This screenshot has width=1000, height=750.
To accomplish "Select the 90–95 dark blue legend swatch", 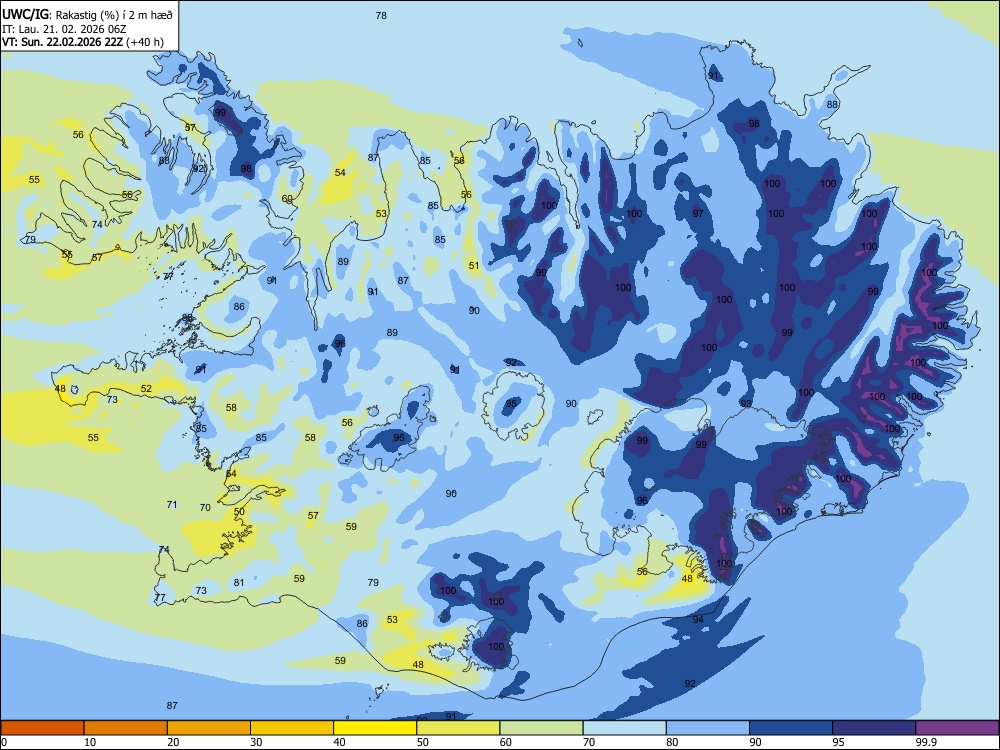I will click(x=791, y=728).
